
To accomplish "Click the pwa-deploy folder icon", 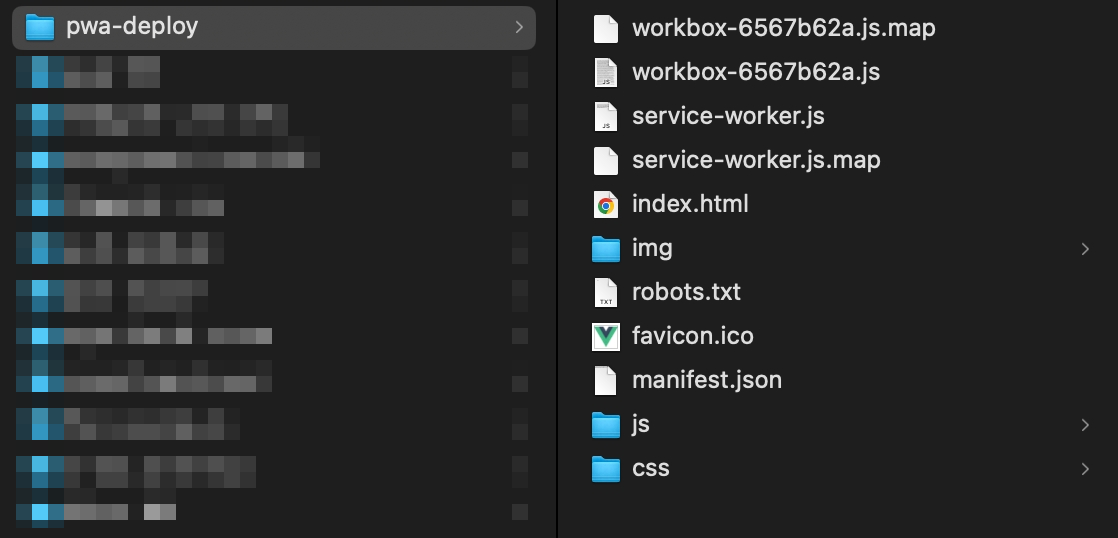I will click(39, 28).
